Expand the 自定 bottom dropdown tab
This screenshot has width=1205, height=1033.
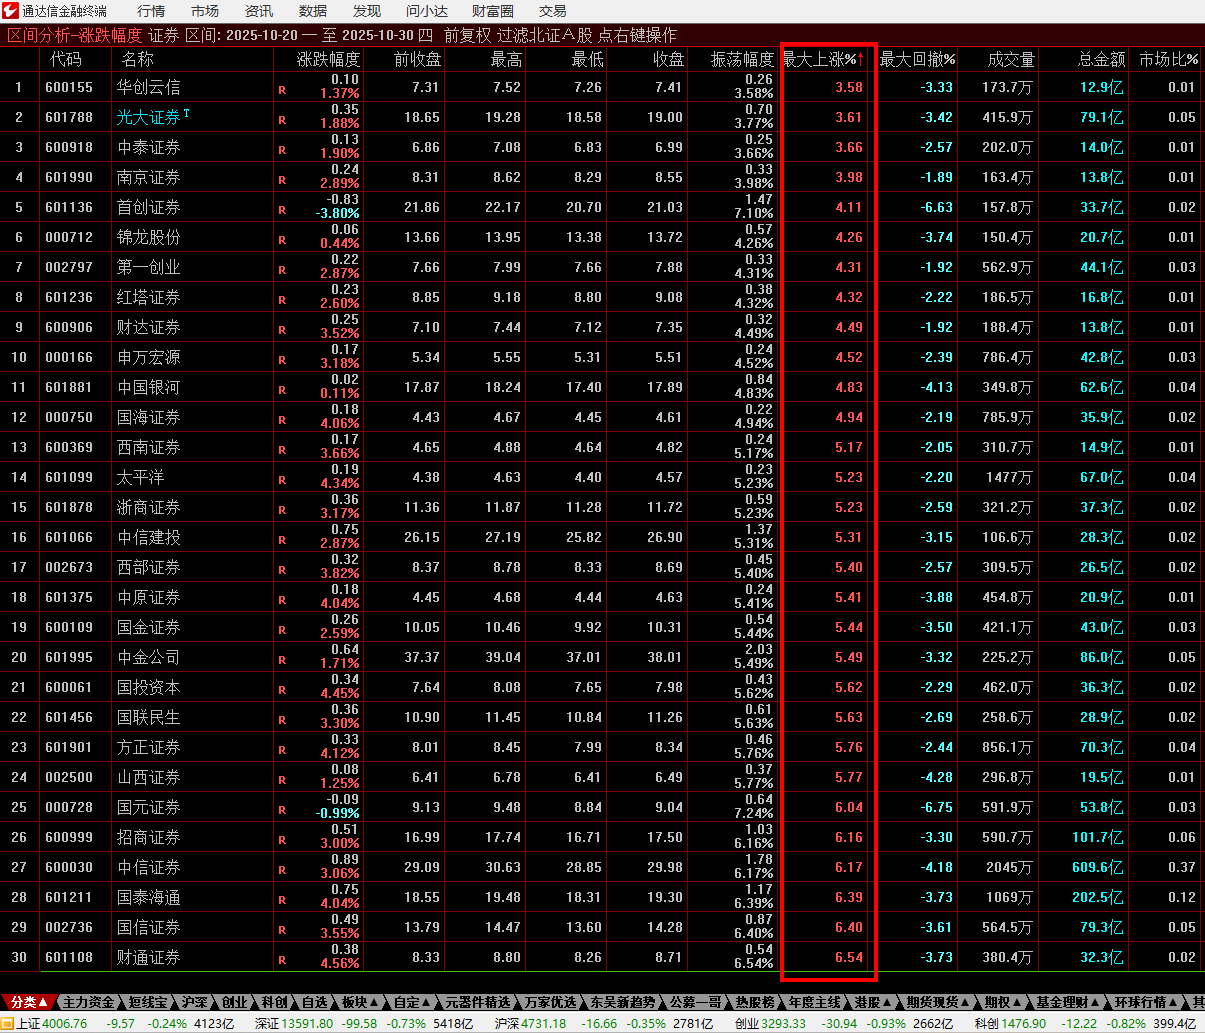tap(412, 1002)
